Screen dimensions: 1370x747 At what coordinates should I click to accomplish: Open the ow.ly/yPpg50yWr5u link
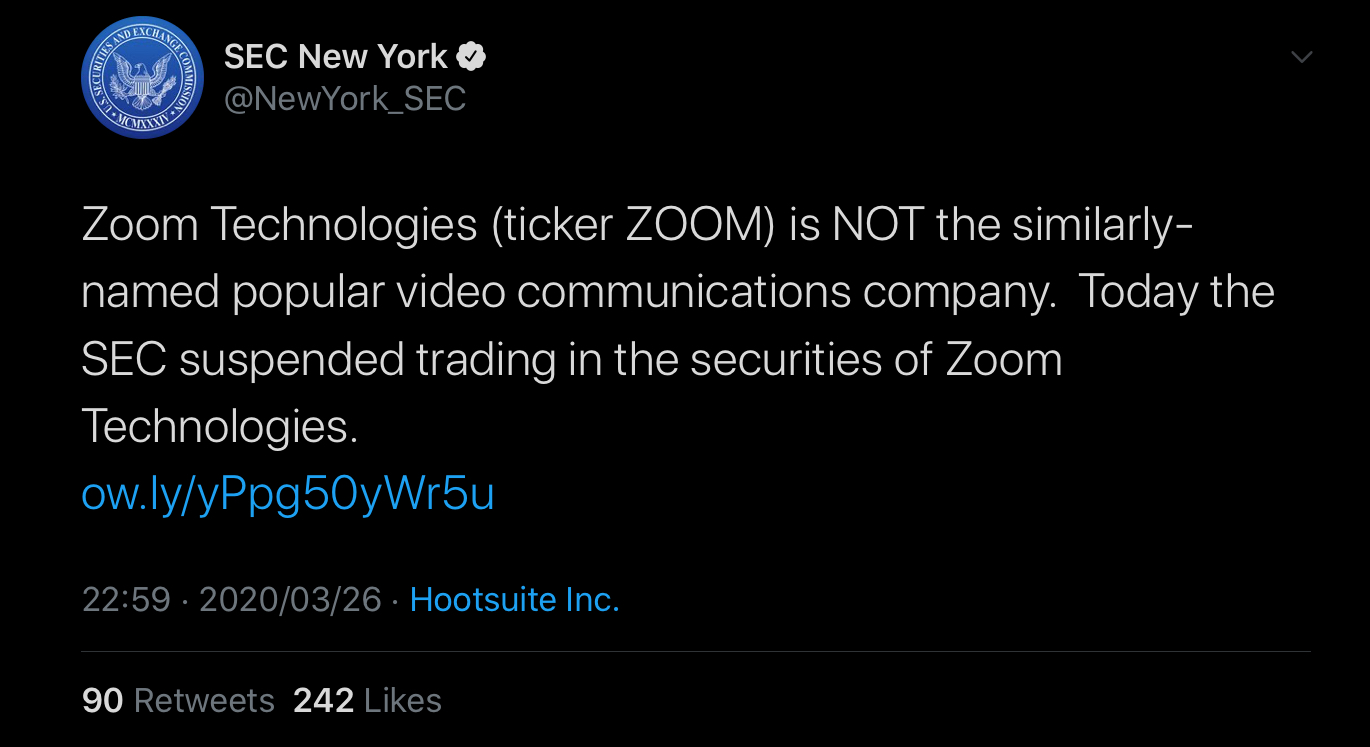point(288,494)
